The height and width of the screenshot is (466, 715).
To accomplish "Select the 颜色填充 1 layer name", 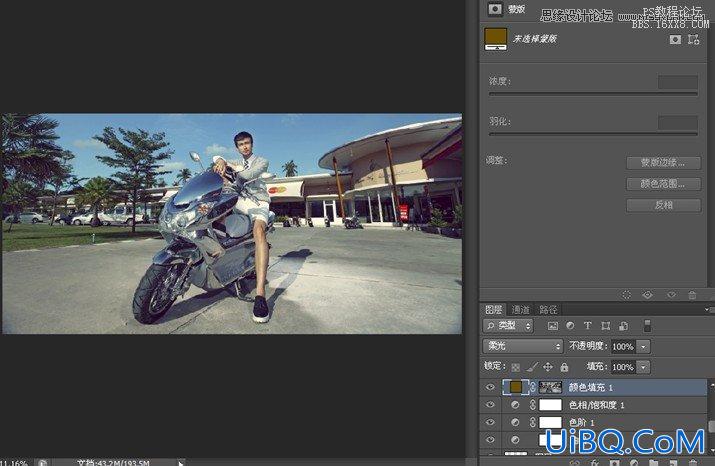I will click(591, 388).
